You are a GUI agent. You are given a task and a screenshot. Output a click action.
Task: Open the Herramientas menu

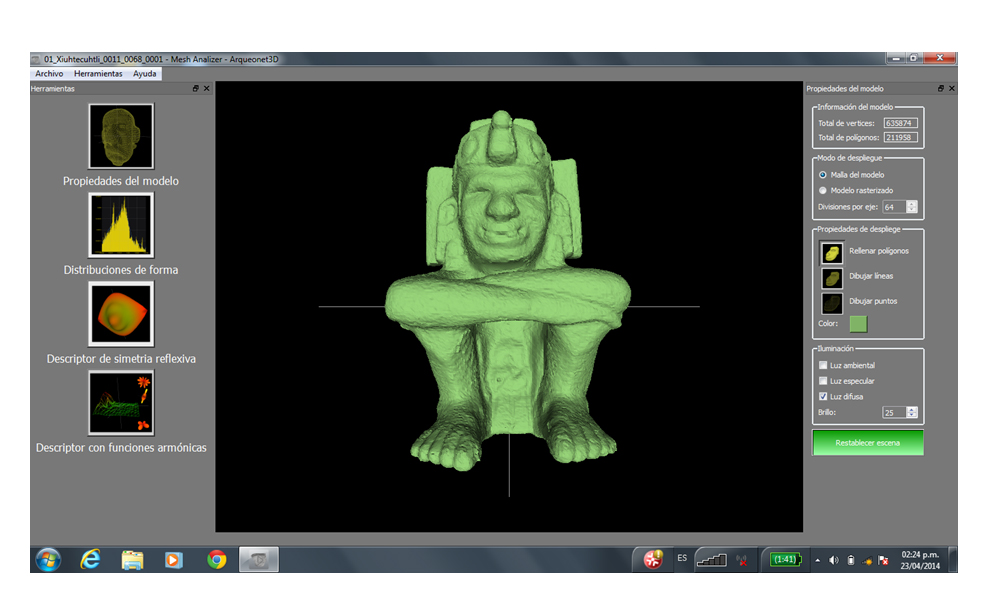(x=98, y=74)
